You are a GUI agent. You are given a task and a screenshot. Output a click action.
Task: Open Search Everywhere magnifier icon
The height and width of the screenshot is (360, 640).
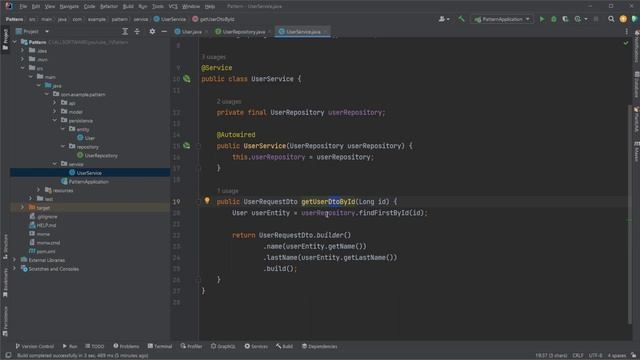[x=611, y=19]
